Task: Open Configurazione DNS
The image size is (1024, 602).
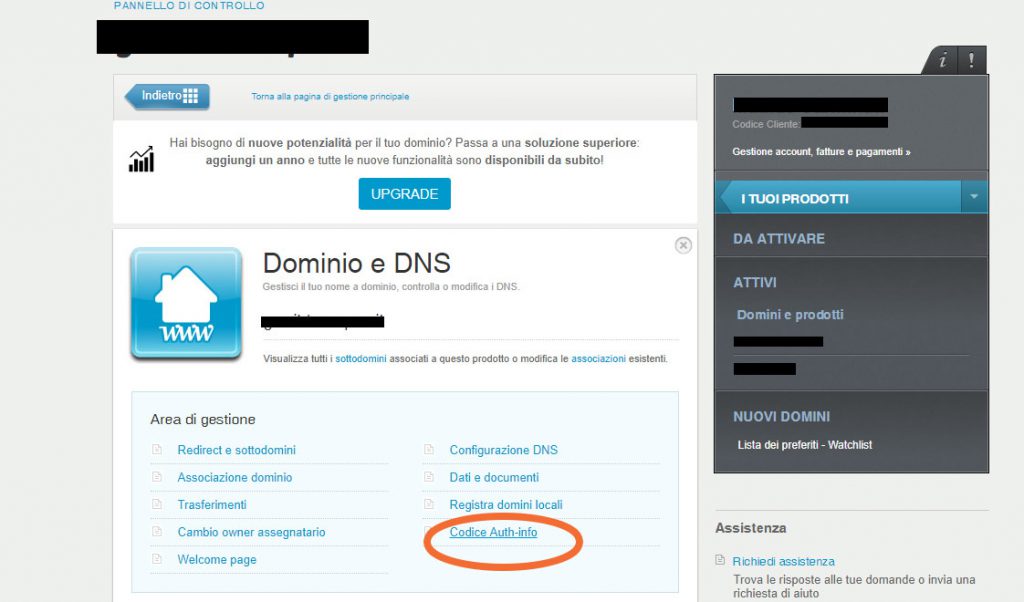Action: 504,450
